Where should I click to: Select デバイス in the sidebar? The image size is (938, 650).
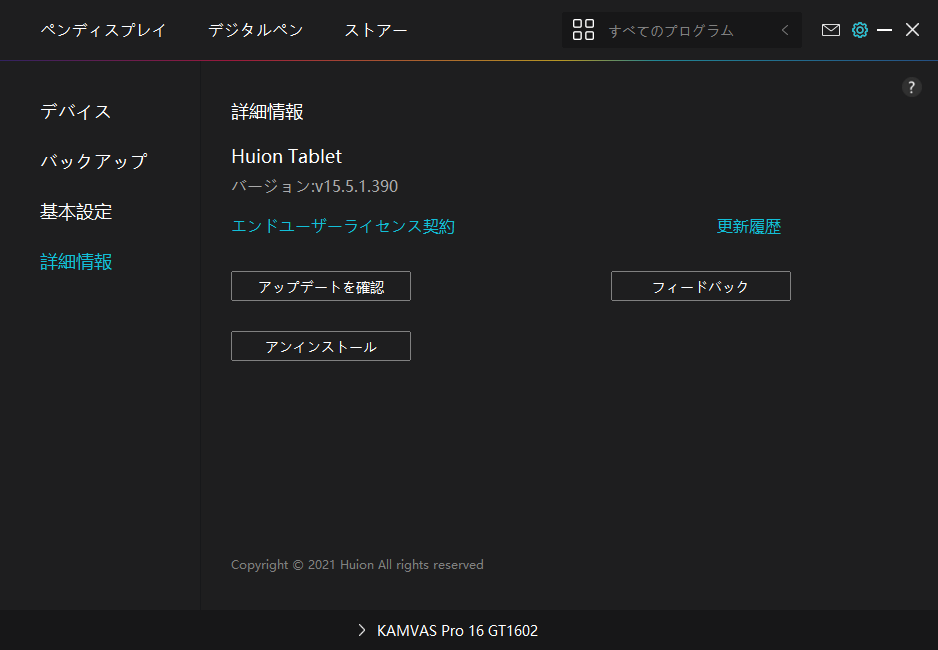75,111
